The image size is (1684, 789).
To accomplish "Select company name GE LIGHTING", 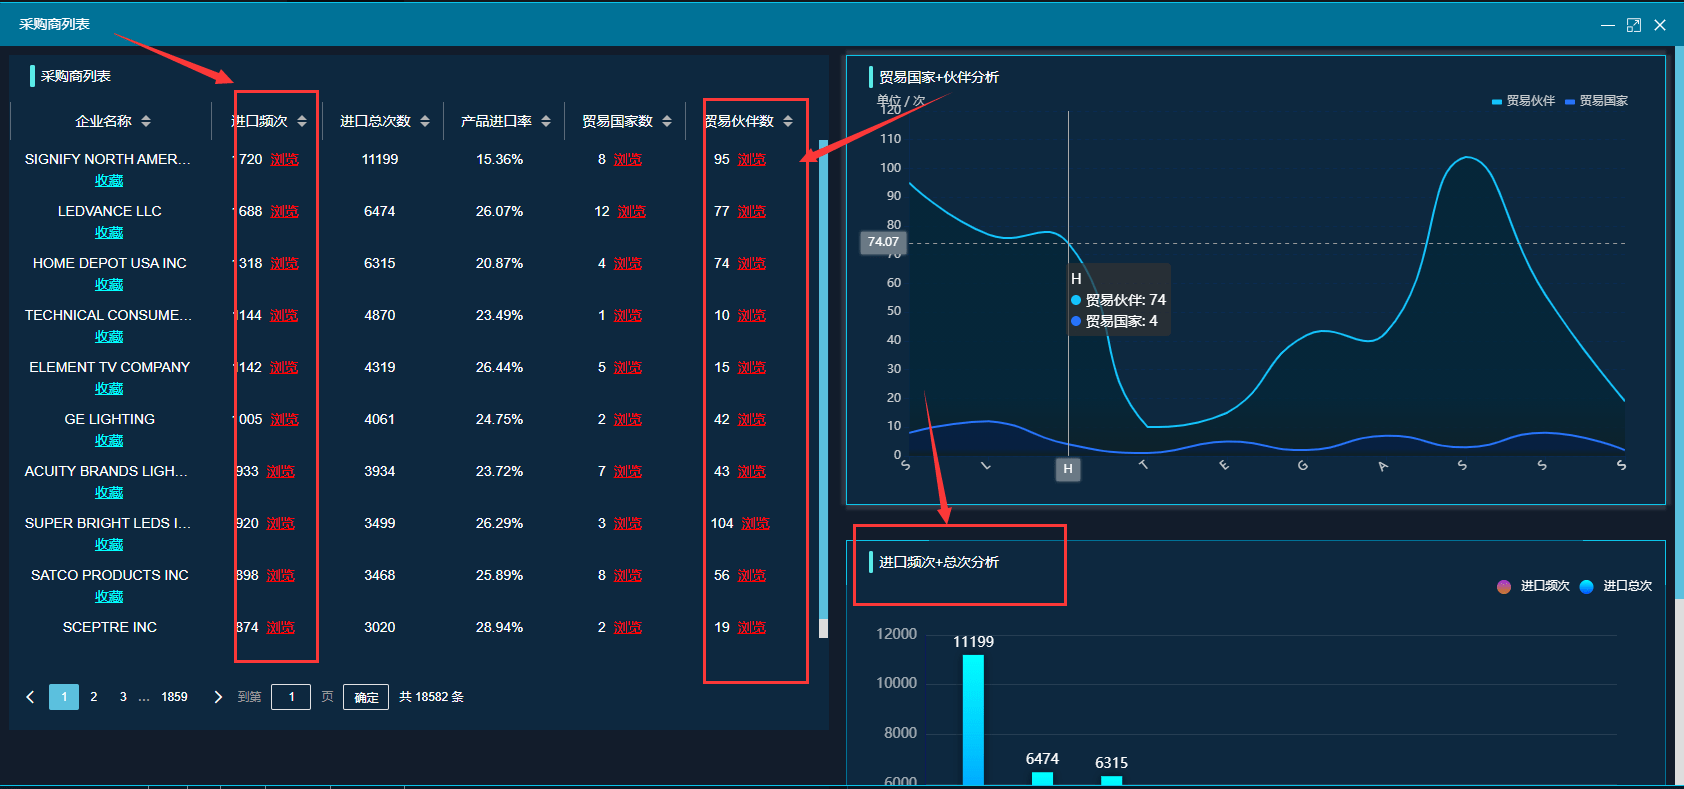I will click(x=110, y=419).
